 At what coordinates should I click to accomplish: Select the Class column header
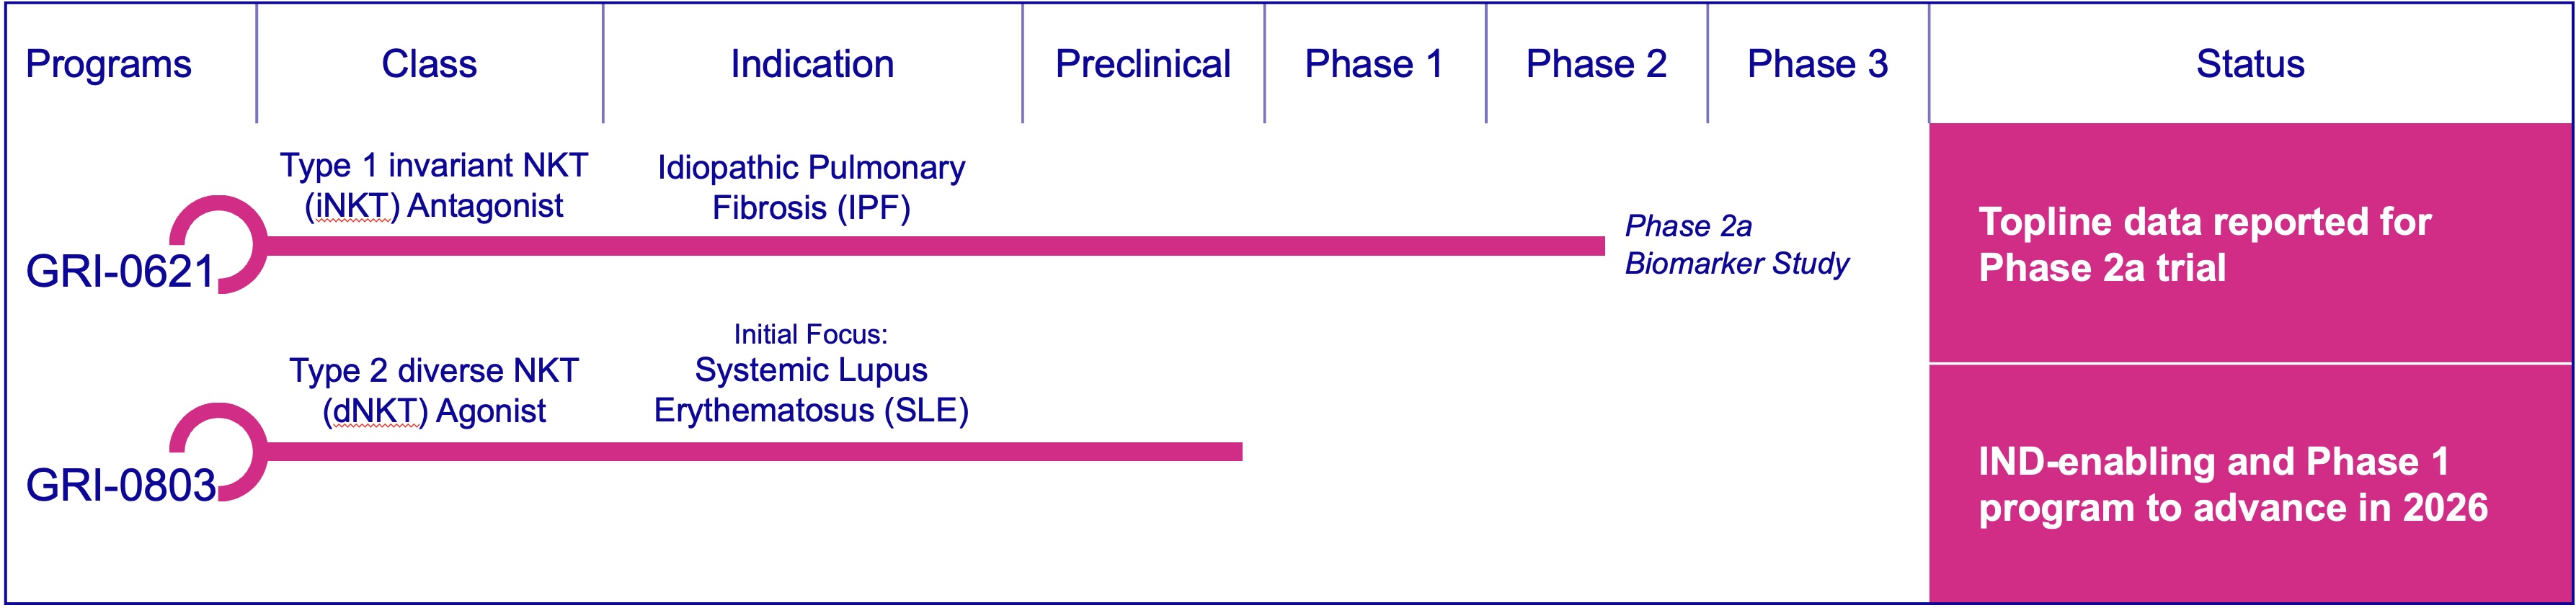click(429, 64)
